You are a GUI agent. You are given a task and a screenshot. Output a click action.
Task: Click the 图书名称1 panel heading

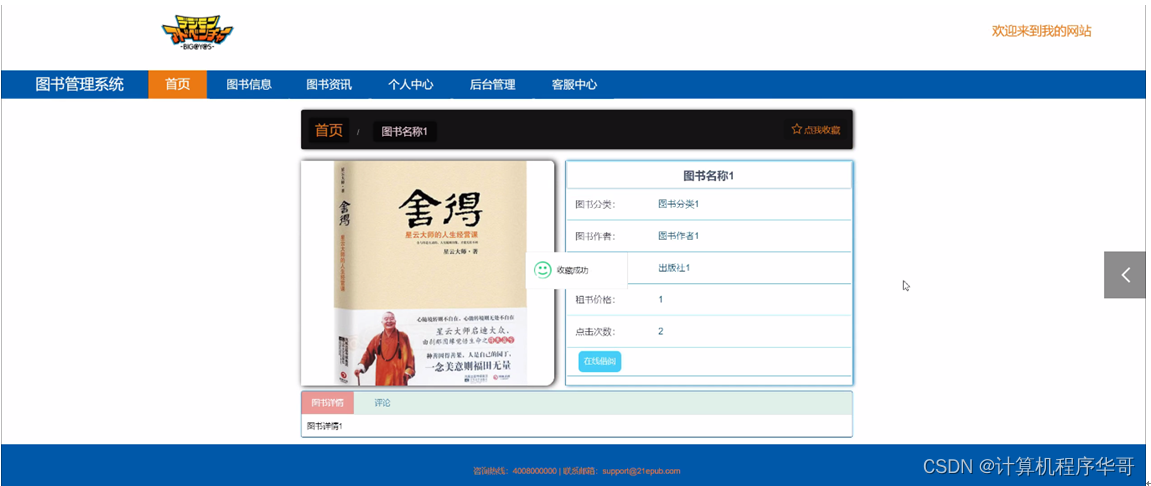coord(709,175)
